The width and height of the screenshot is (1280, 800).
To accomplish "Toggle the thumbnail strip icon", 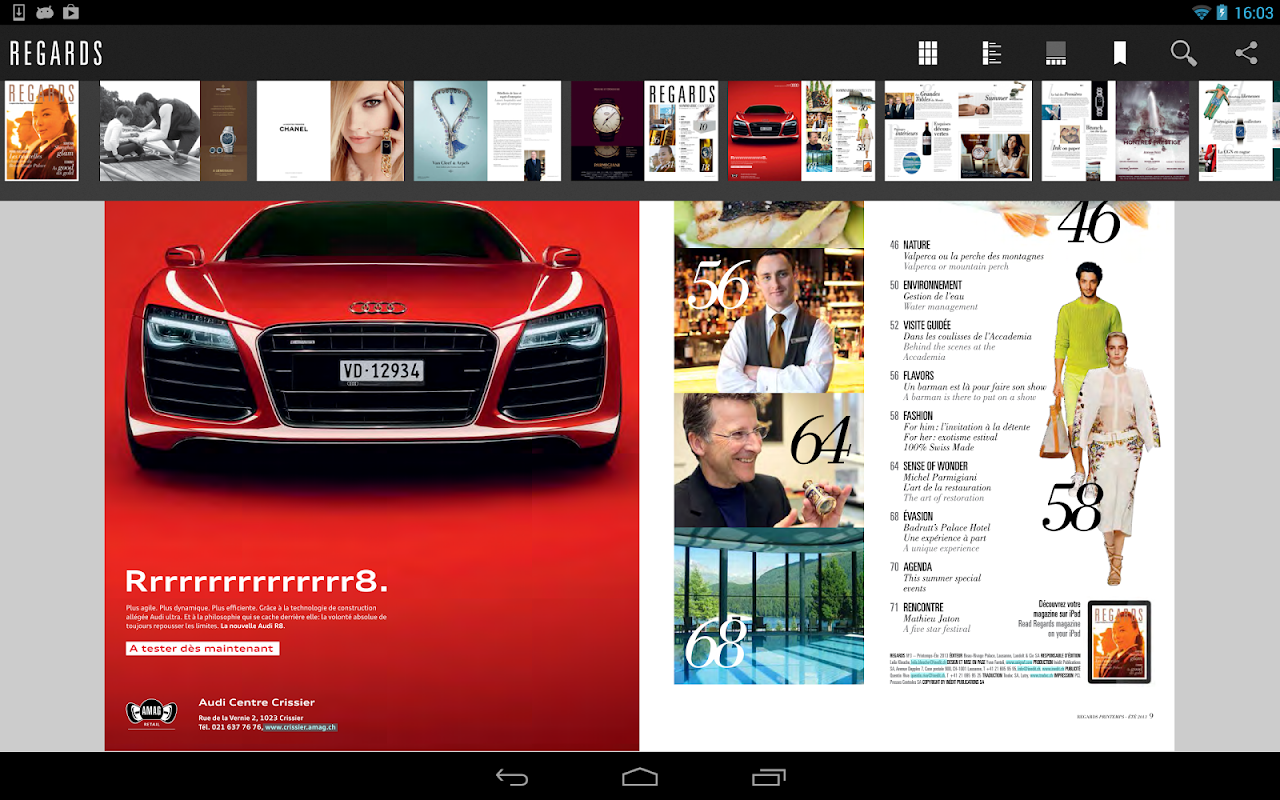I will [1055, 53].
